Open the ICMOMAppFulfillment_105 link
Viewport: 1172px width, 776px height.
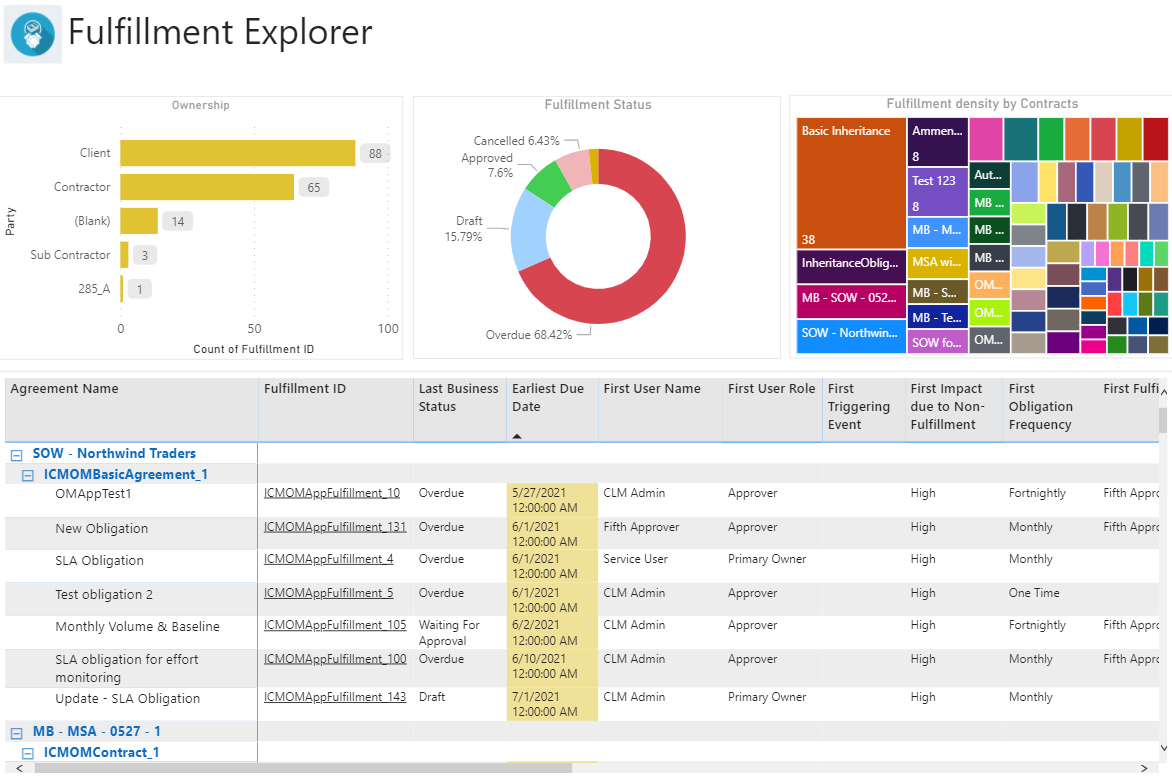[334, 625]
